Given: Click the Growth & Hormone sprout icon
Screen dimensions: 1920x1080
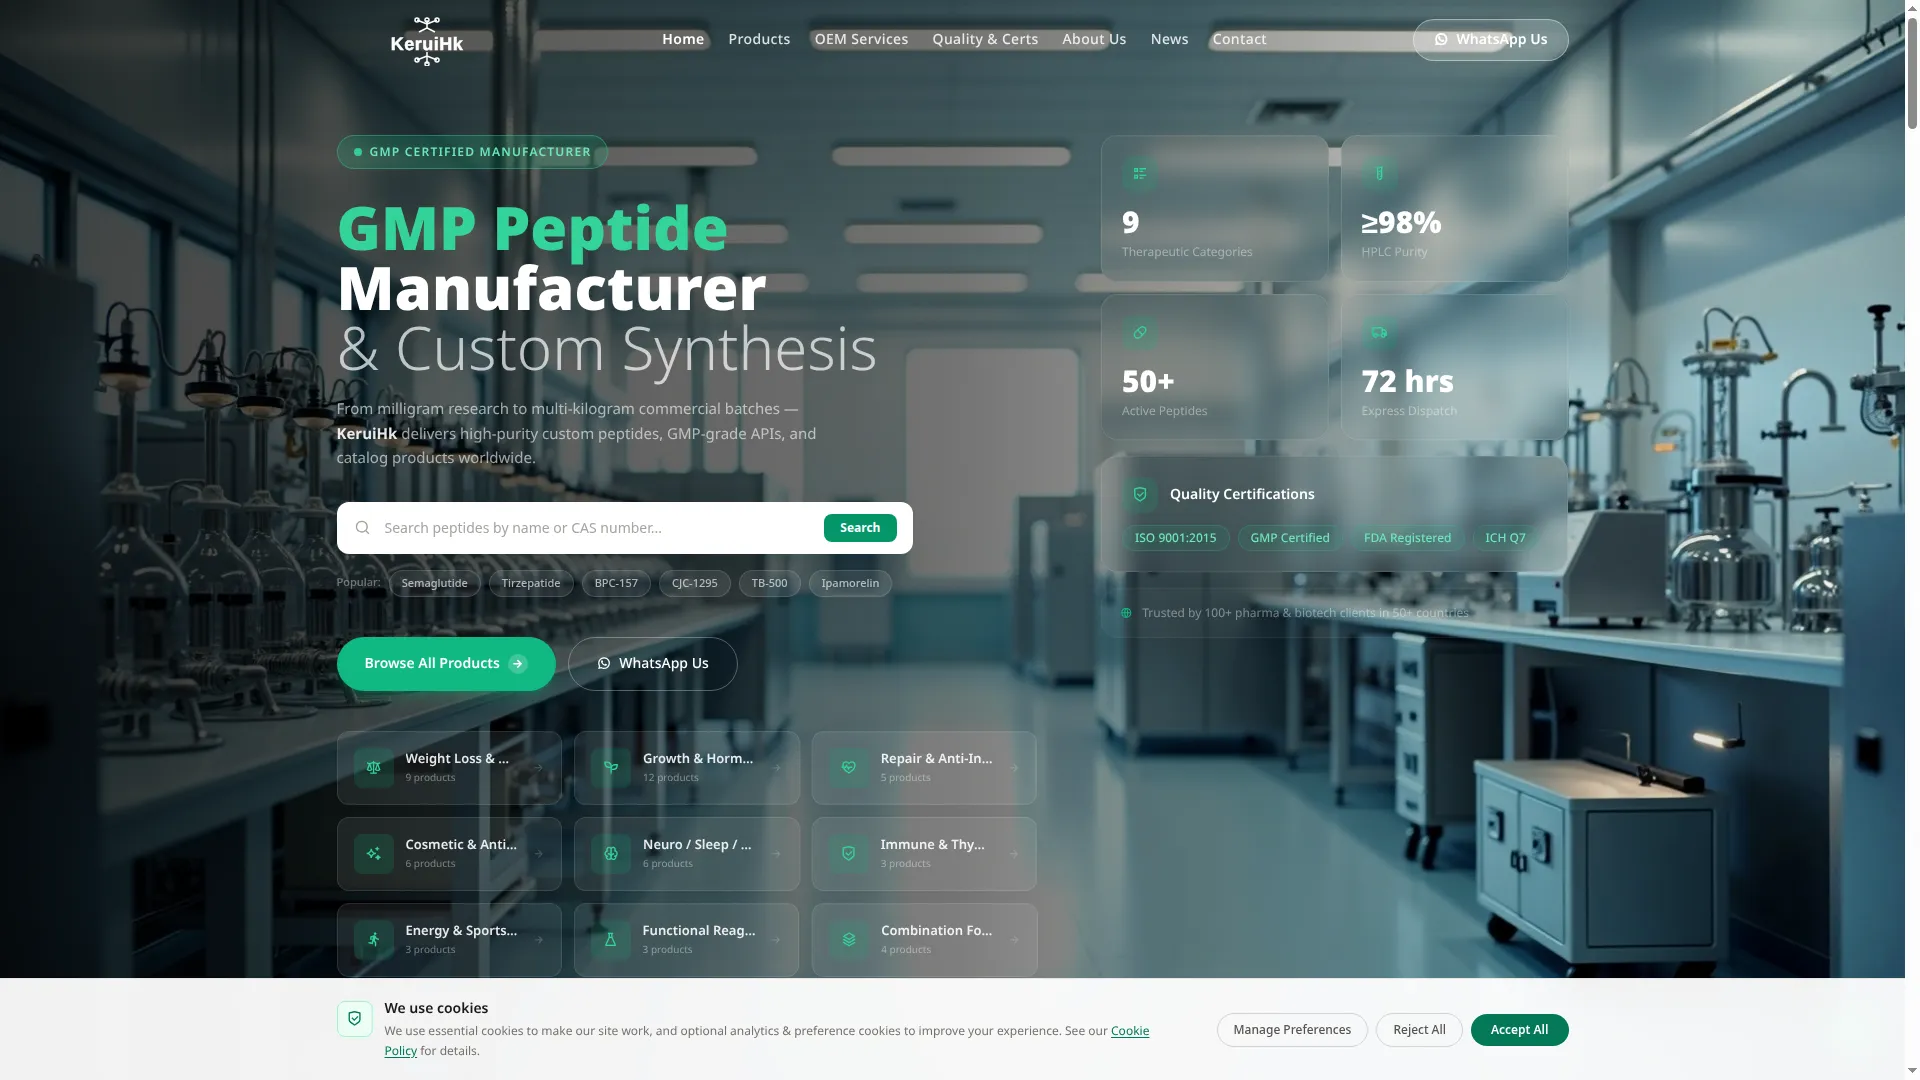Looking at the screenshot, I should [611, 768].
